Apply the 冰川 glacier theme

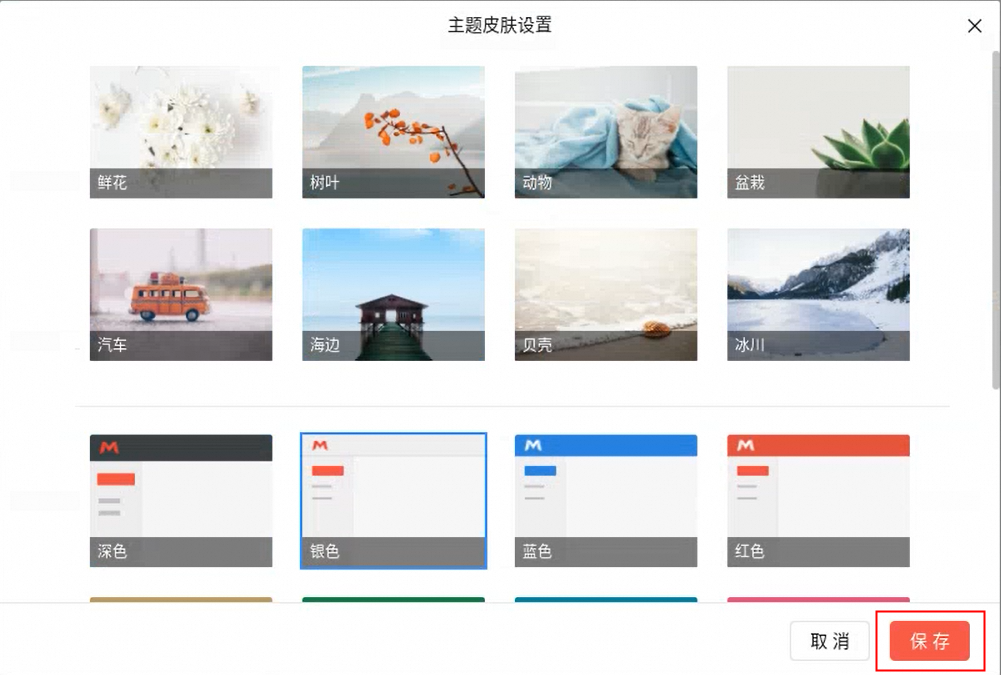click(x=817, y=293)
